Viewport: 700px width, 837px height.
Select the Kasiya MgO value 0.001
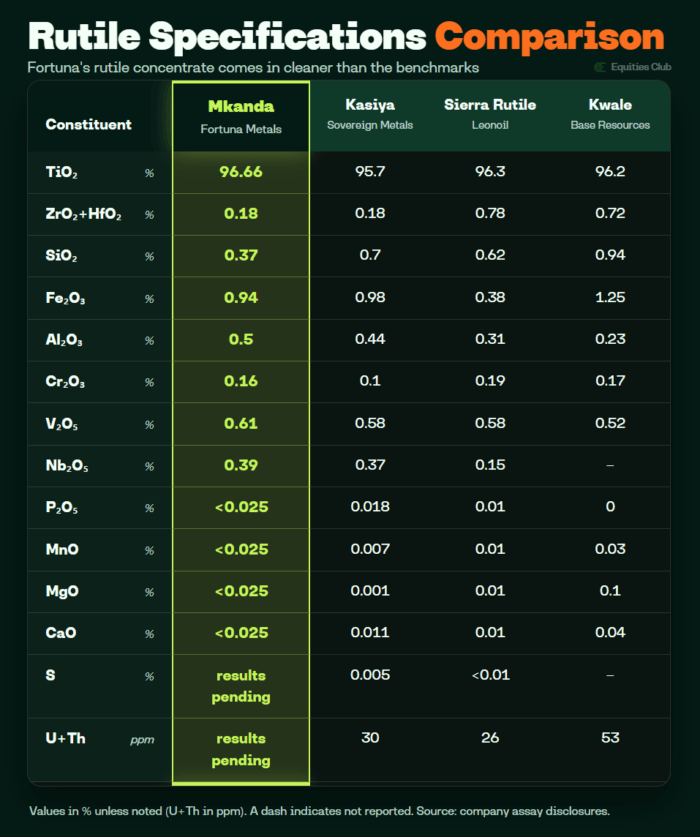[370, 590]
